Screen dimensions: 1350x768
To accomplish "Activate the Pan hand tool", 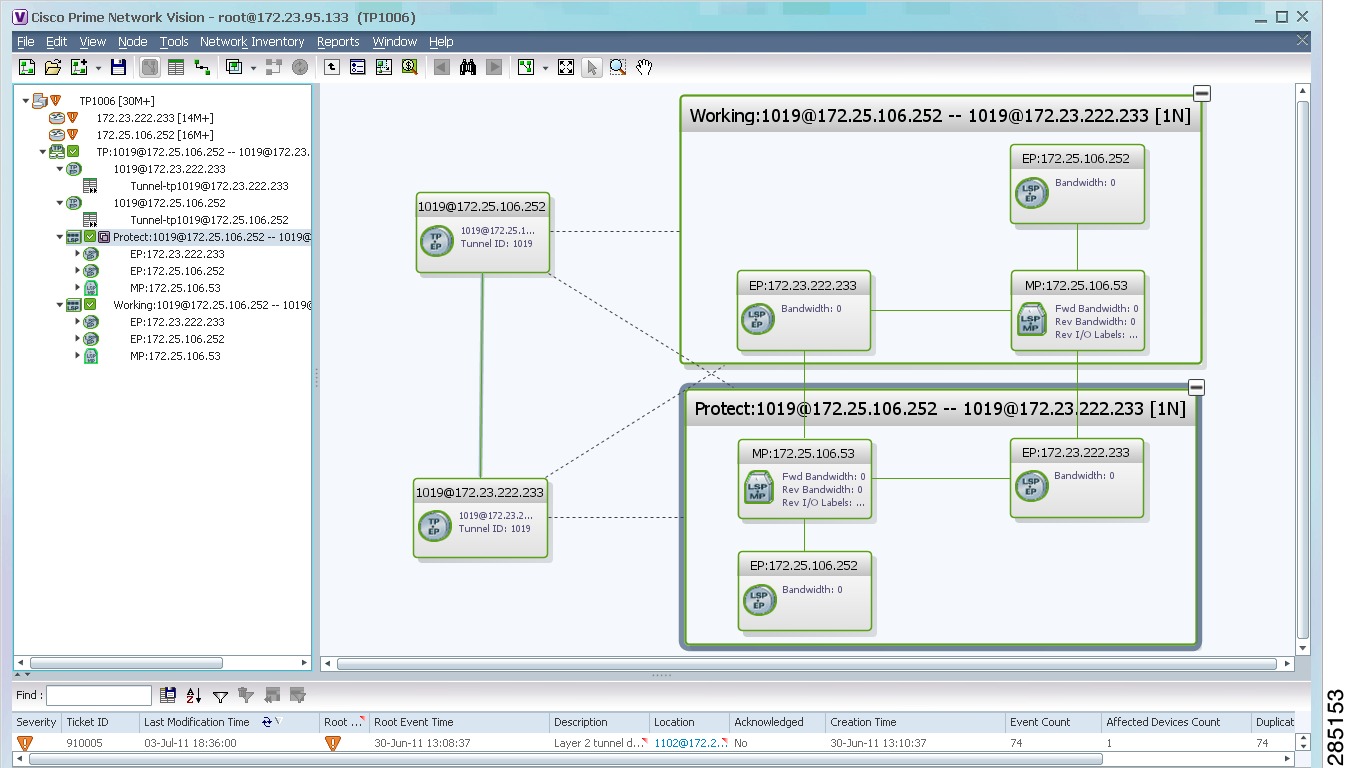I will [644, 67].
